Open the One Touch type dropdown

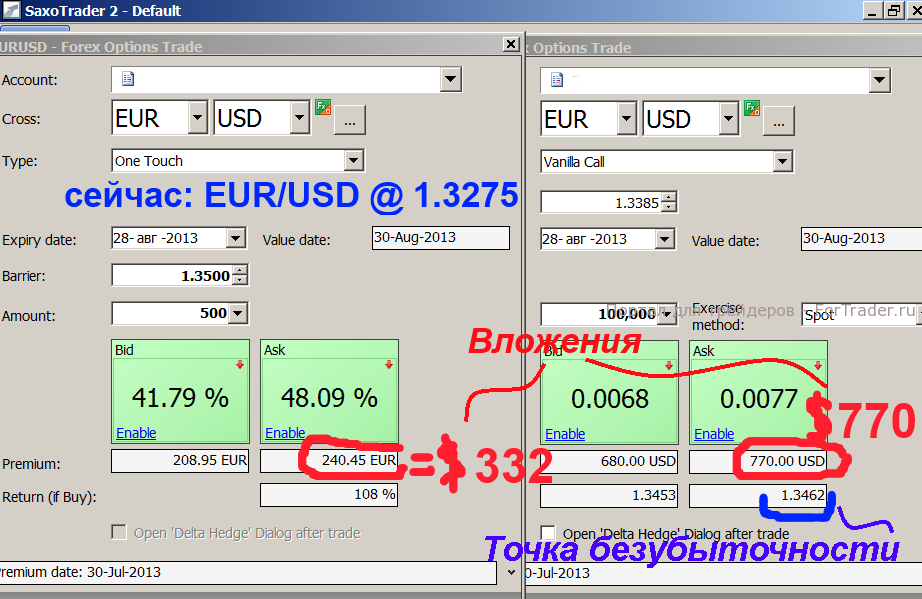point(353,160)
